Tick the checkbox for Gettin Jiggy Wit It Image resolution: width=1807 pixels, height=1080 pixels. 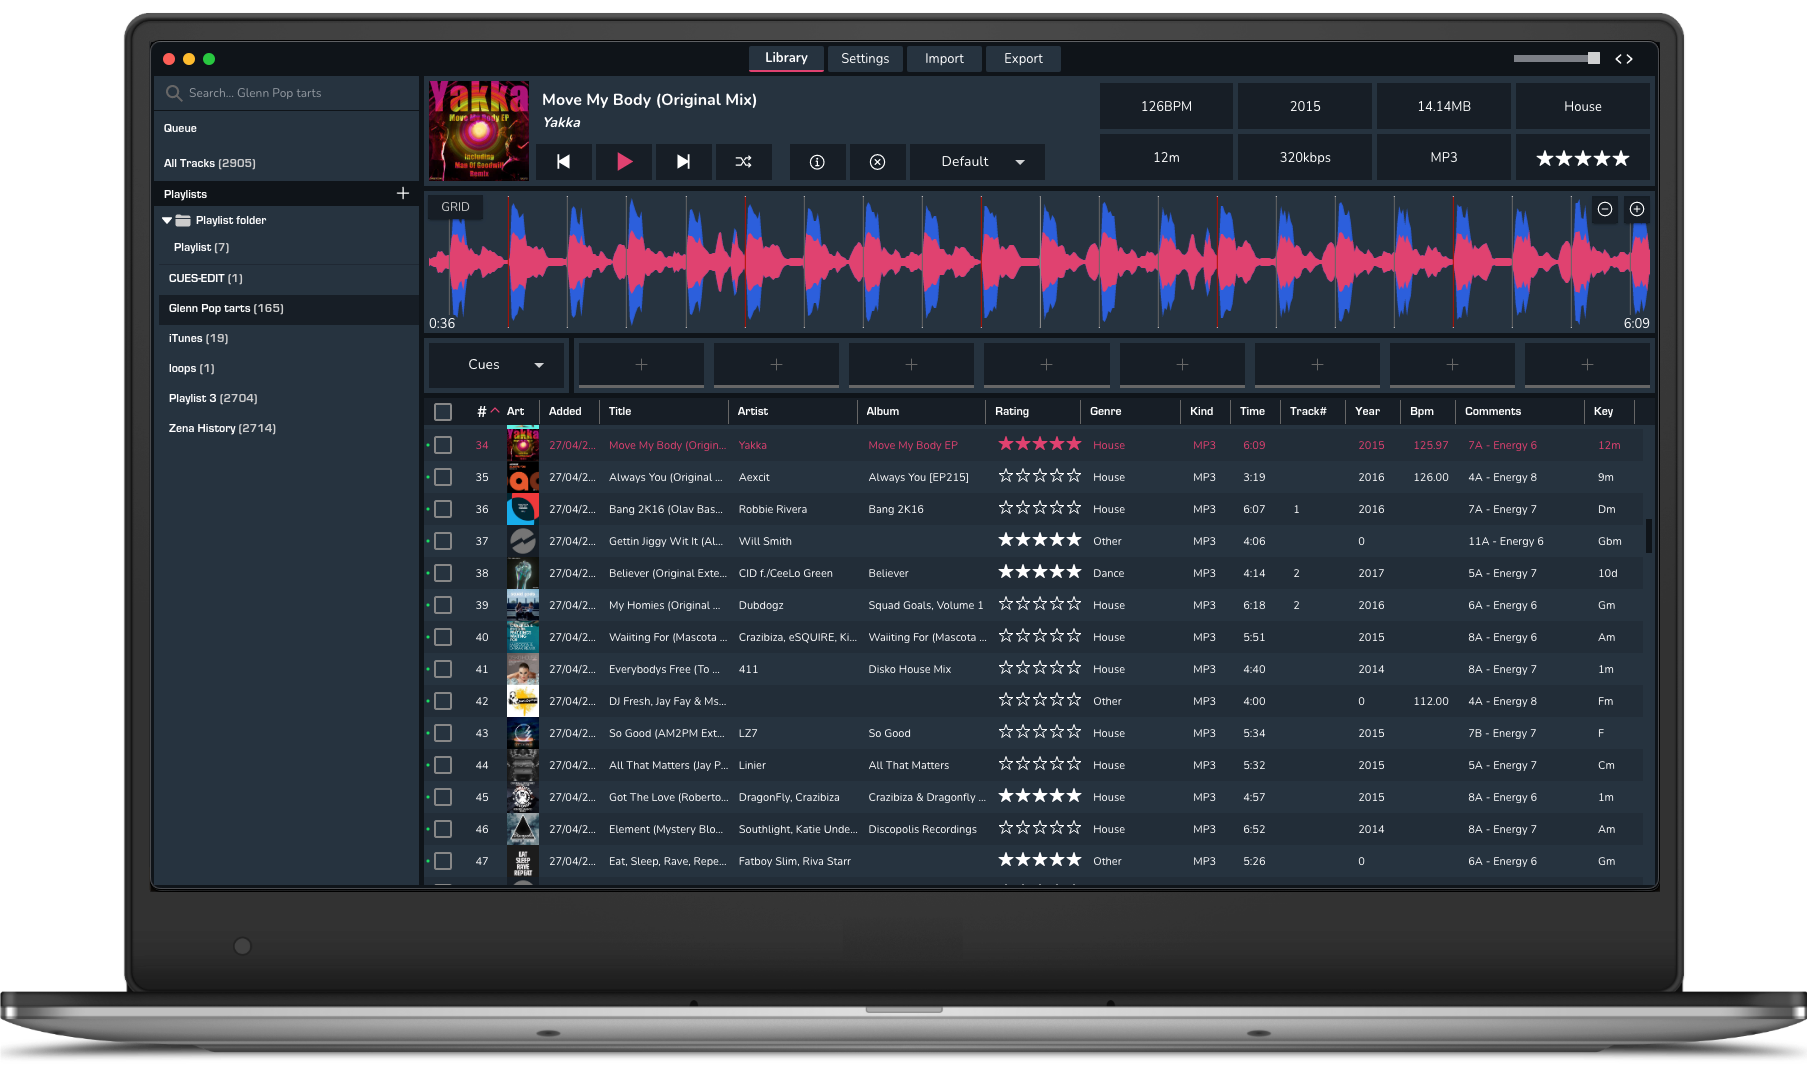pyautogui.click(x=443, y=541)
